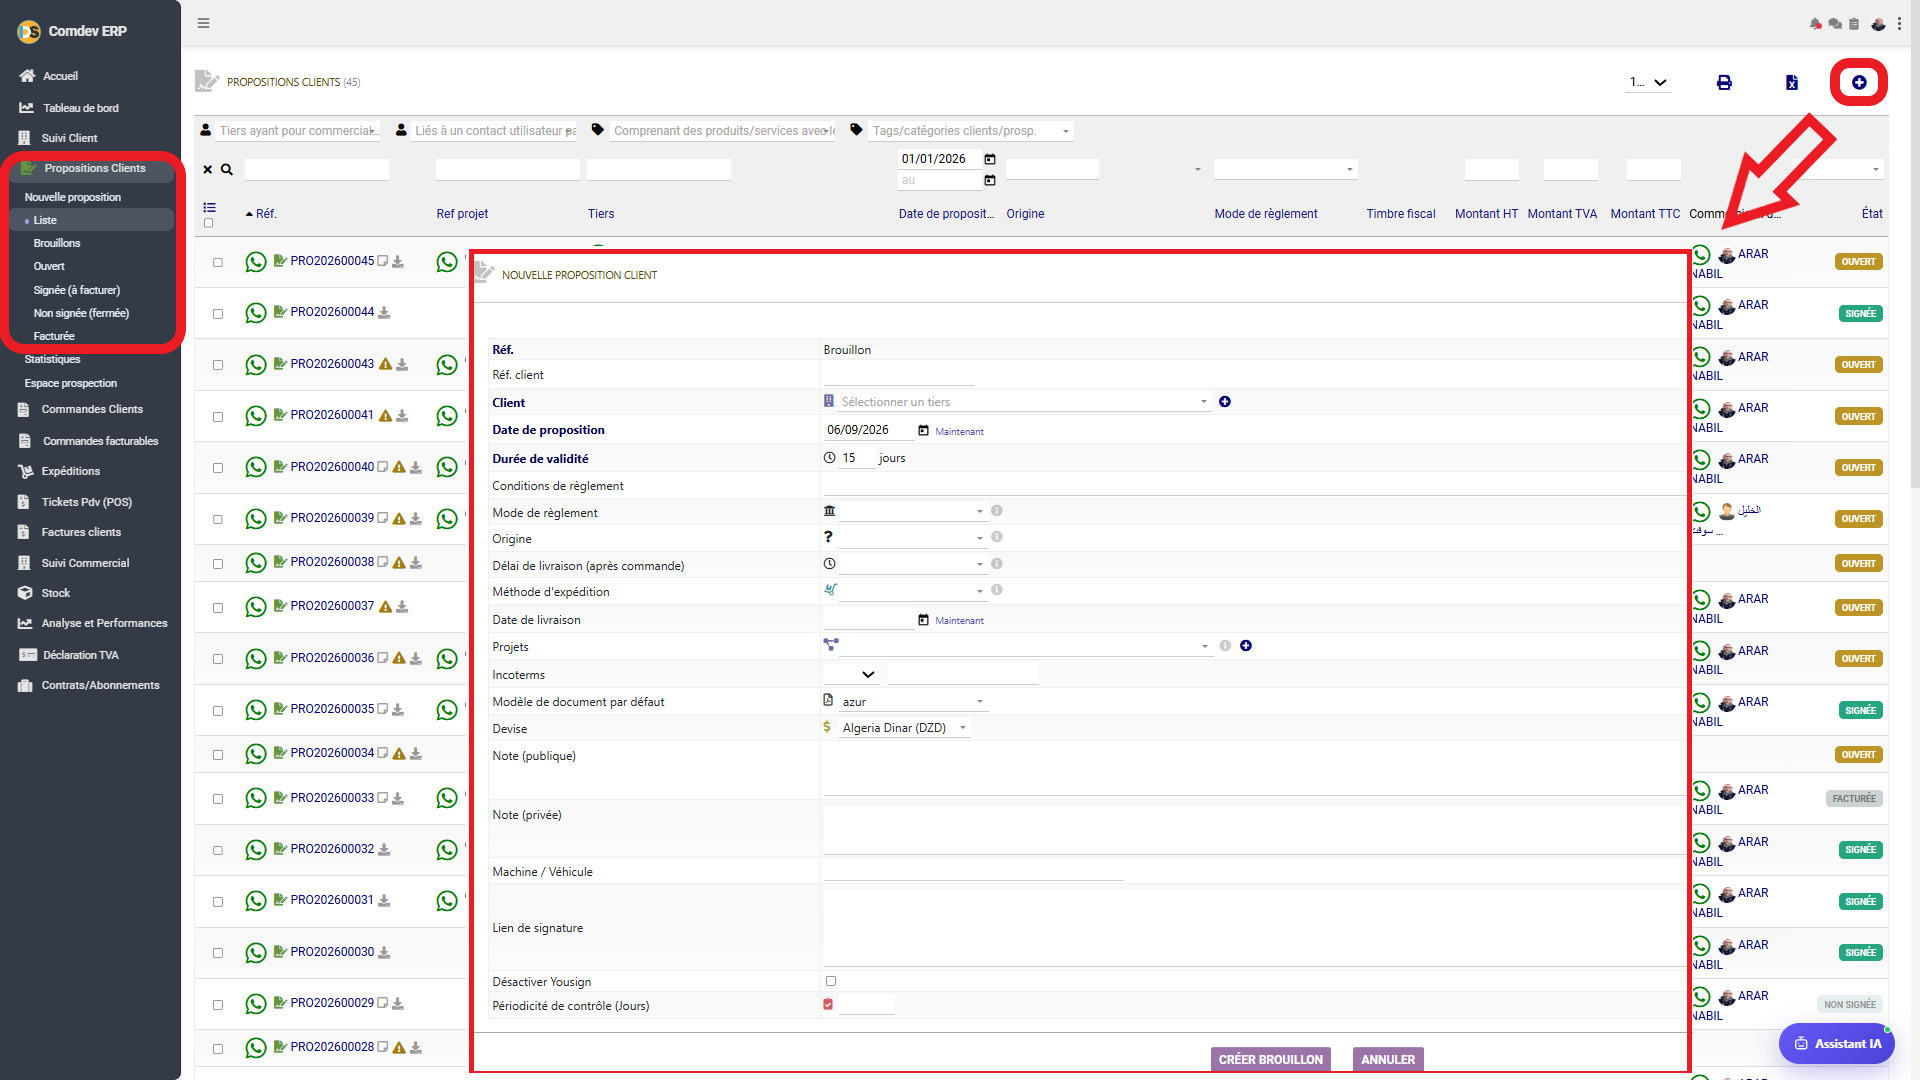
Task: Open the Tiers ayant pour commercial filter
Action: tap(297, 131)
